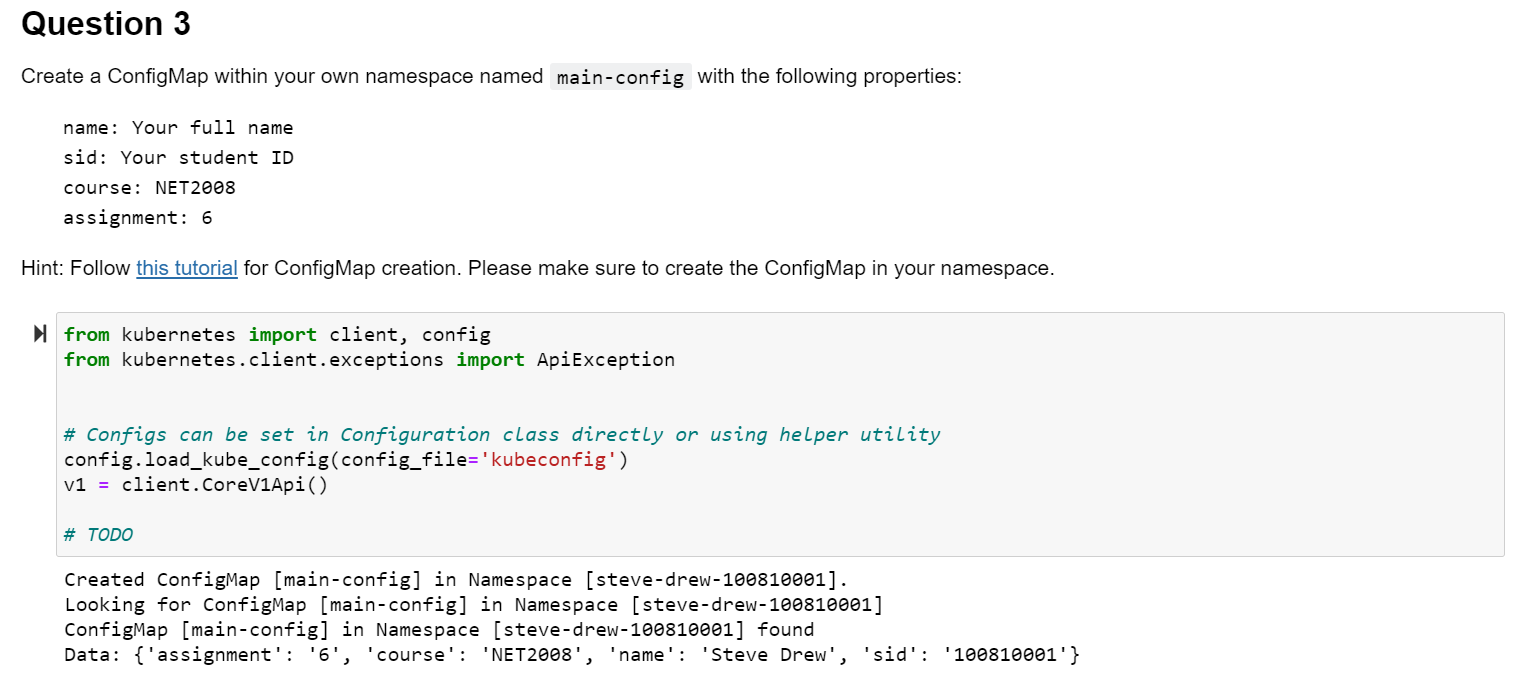The image size is (1522, 700).
Task: Select the inline code 'main-config'
Action: (x=619, y=76)
